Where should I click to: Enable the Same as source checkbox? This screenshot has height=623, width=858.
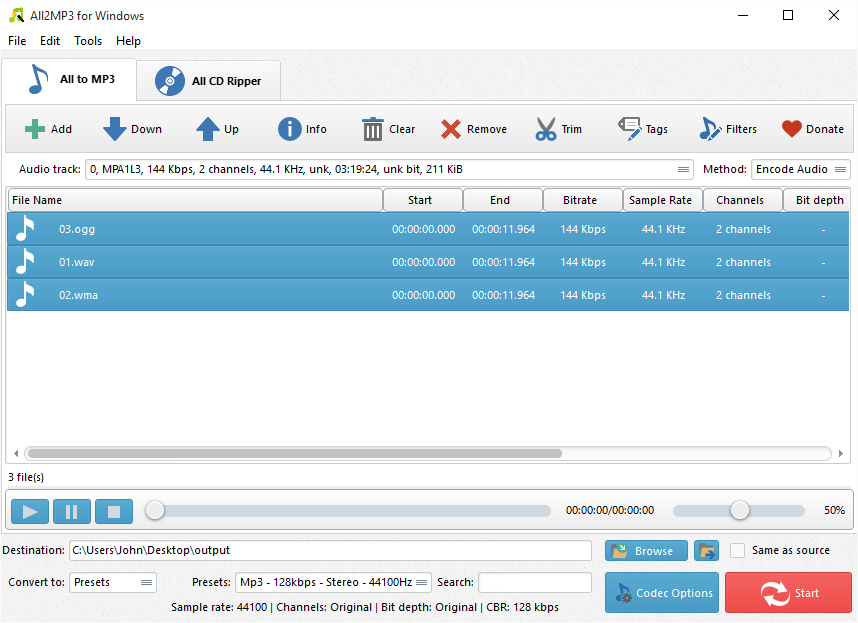tap(738, 550)
